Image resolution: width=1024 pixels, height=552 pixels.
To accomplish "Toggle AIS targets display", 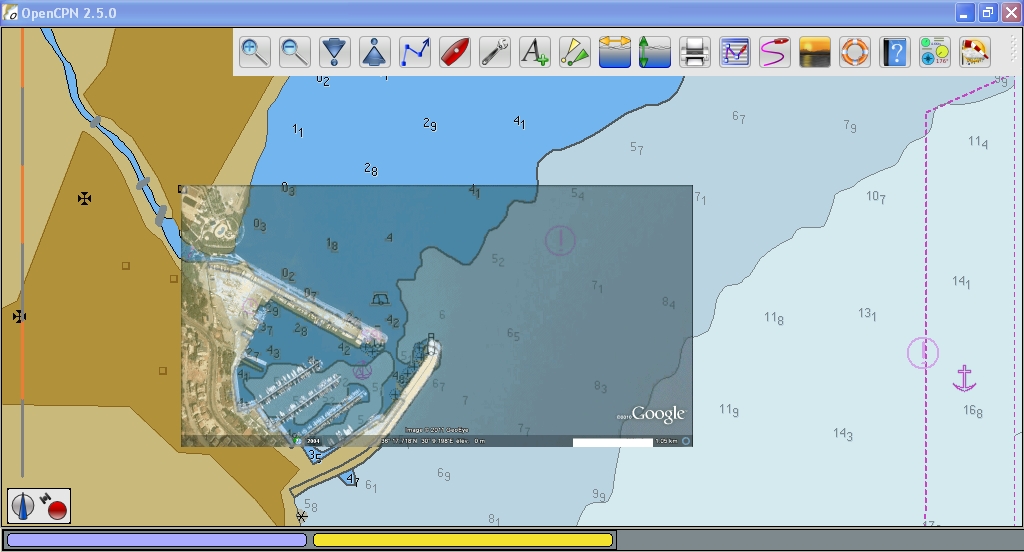I will pyautogui.click(x=575, y=52).
